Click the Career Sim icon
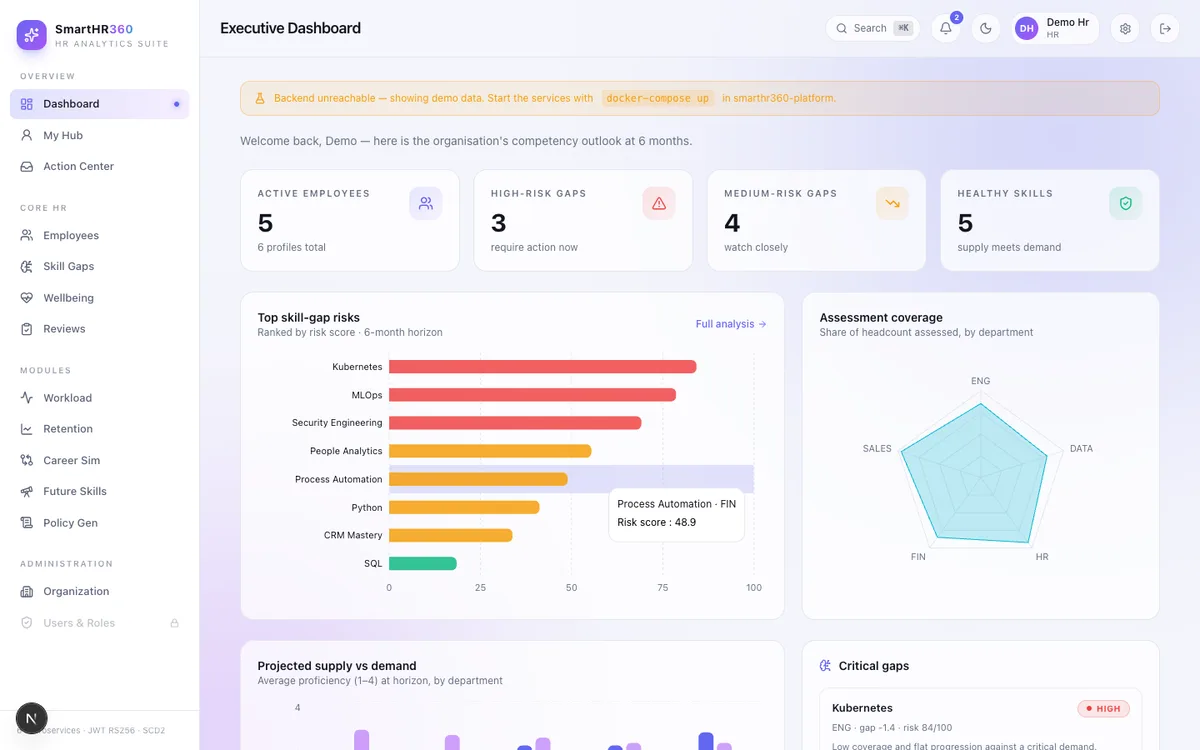The width and height of the screenshot is (1200, 750). [27, 460]
